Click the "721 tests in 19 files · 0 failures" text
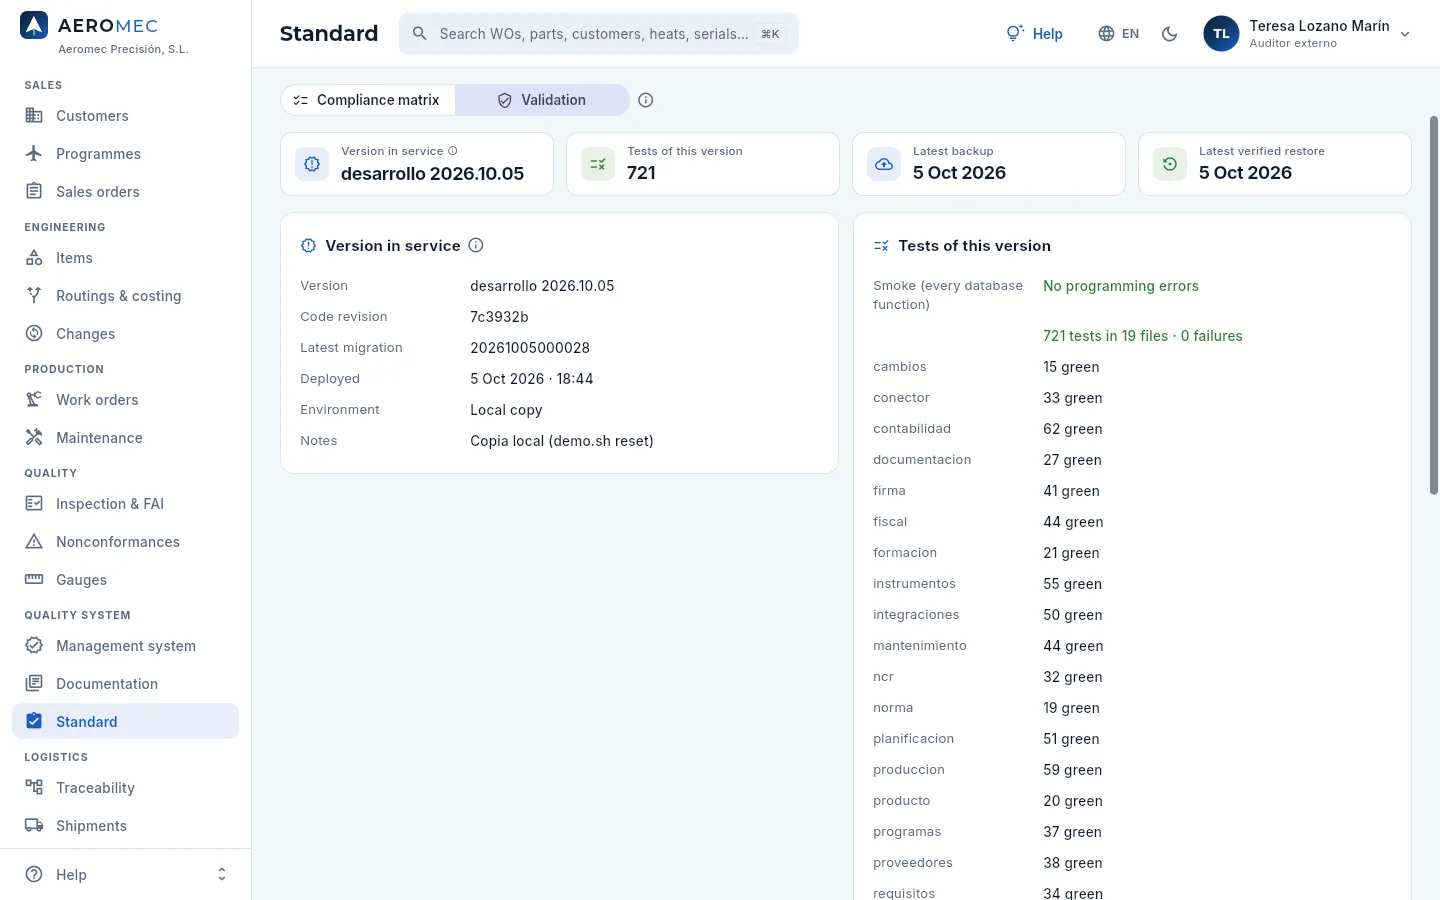Image resolution: width=1440 pixels, height=900 pixels. point(1143,336)
